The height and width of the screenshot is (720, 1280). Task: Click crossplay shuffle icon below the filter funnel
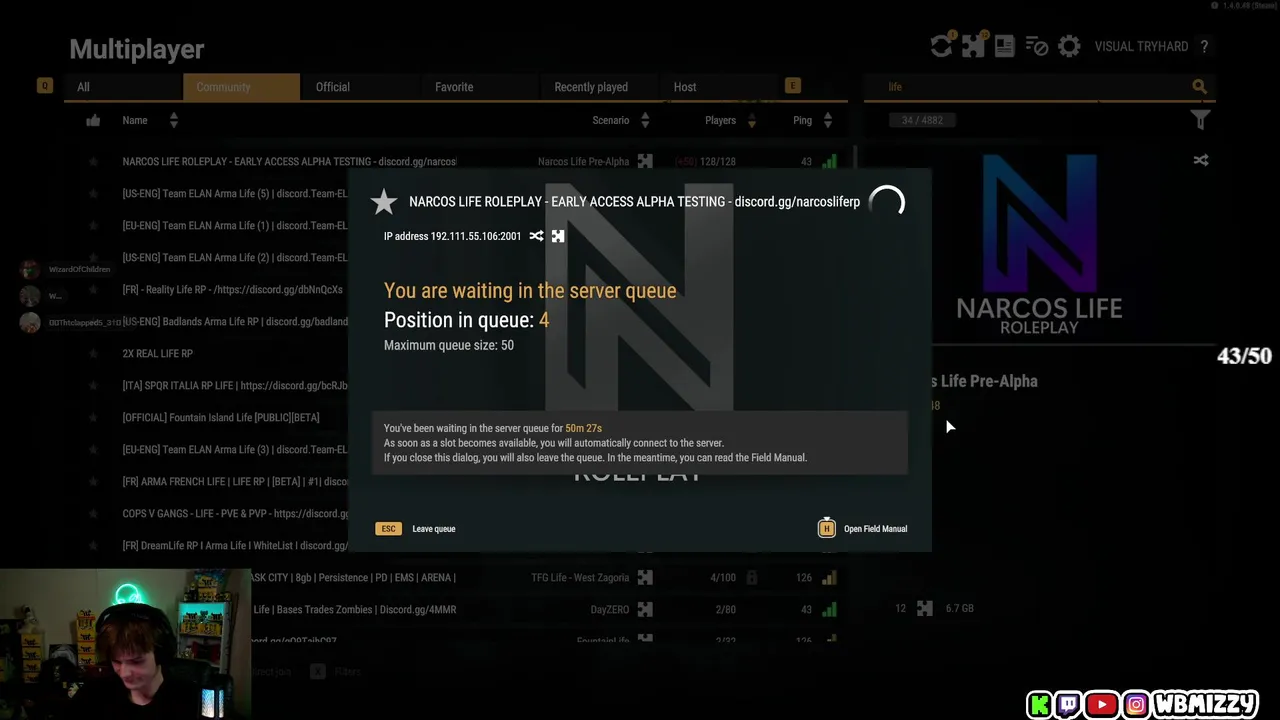coord(1201,160)
